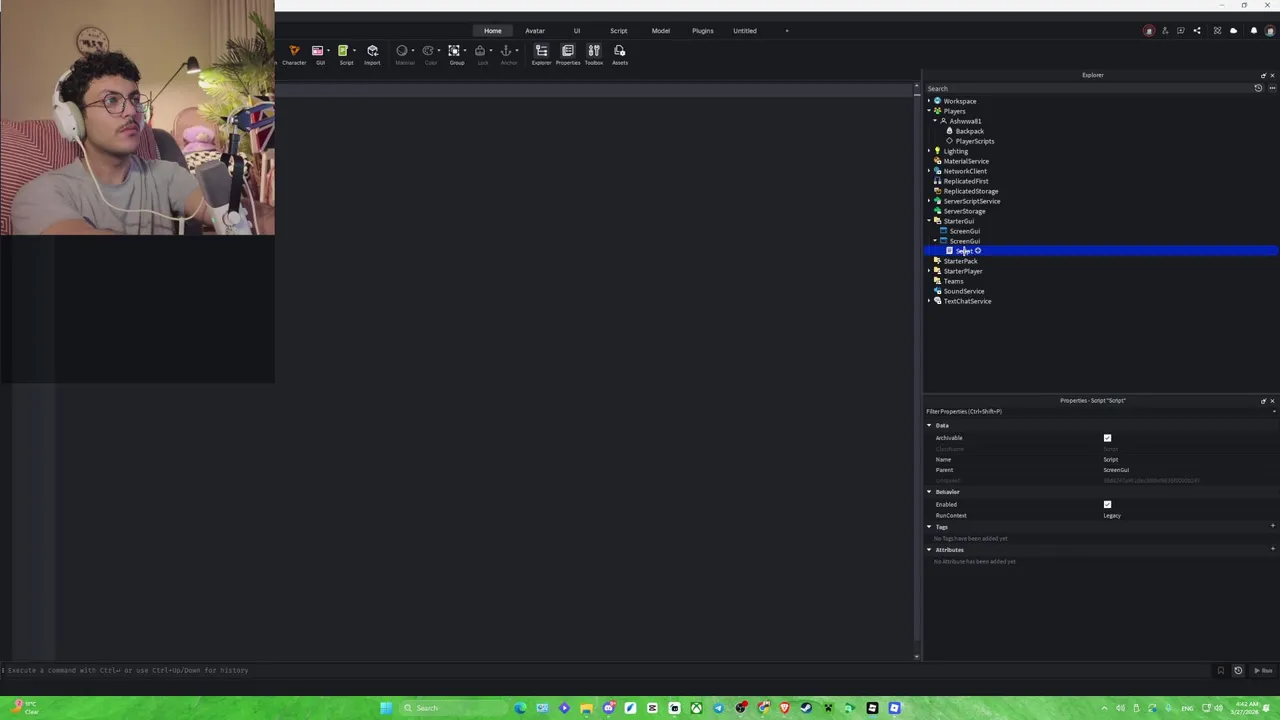The width and height of the screenshot is (1280, 720).
Task: Select Backpack in the Explorer
Action: [969, 131]
